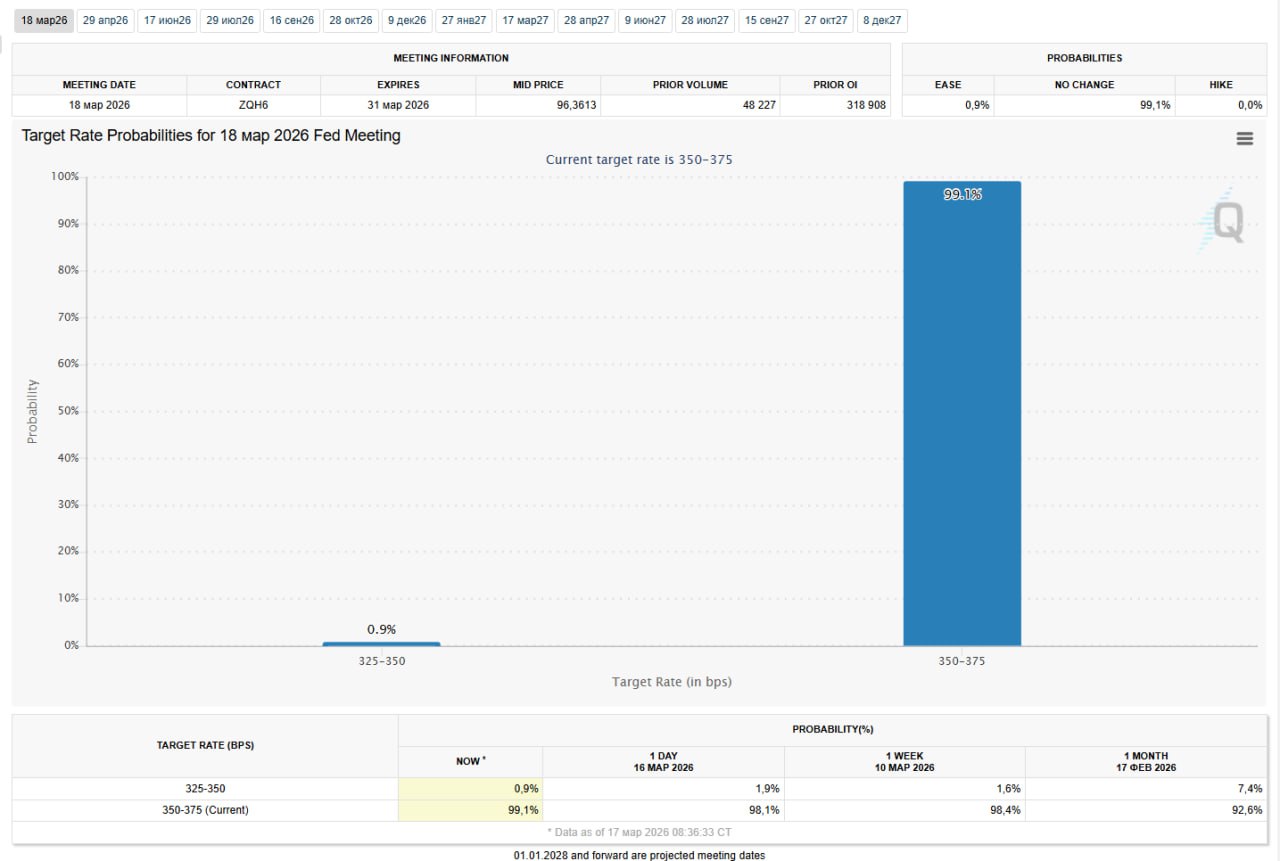Click the 9 июн27 meeting tab
This screenshot has width=1280, height=861.
(x=645, y=20)
